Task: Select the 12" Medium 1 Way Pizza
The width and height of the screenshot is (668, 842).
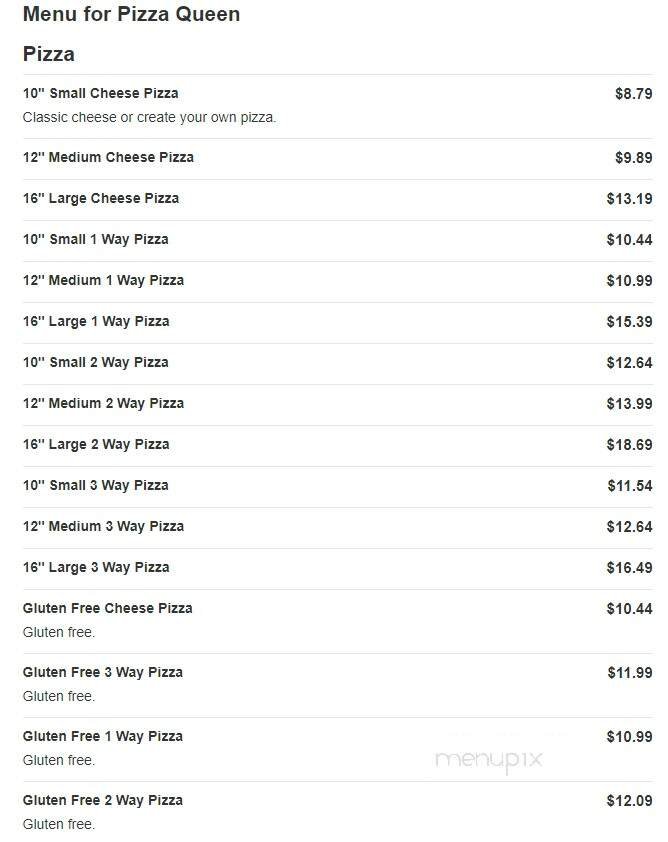Action: pyautogui.click(x=103, y=281)
